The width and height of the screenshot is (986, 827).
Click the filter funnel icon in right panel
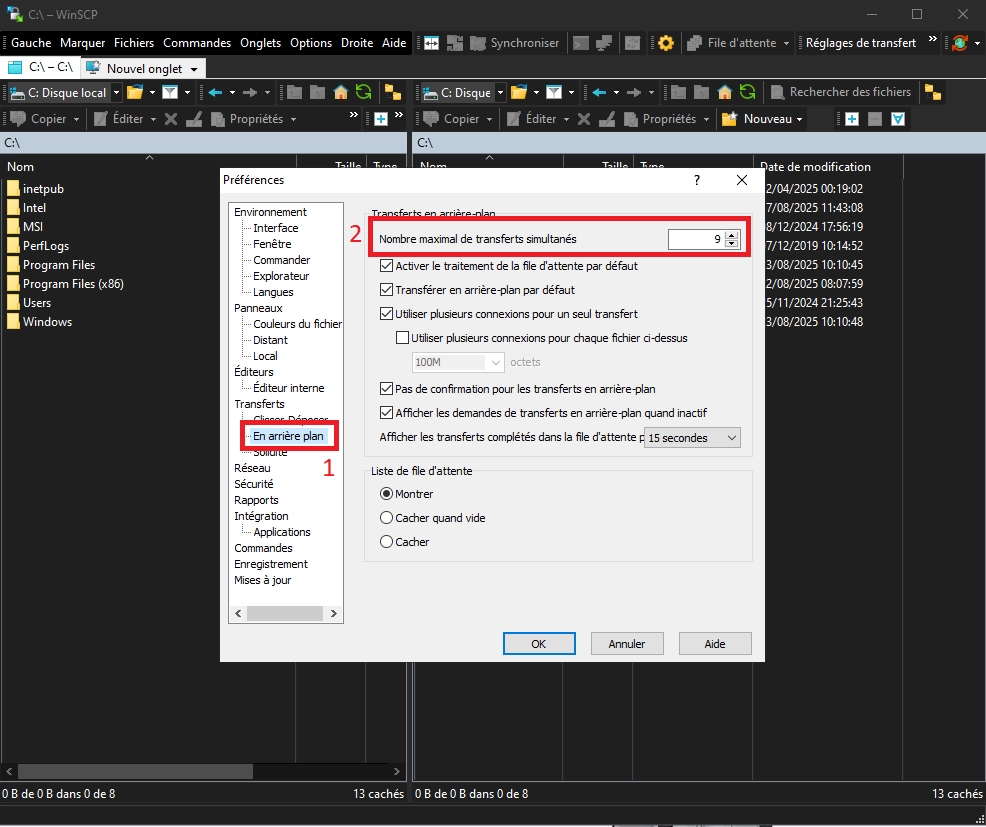point(553,92)
